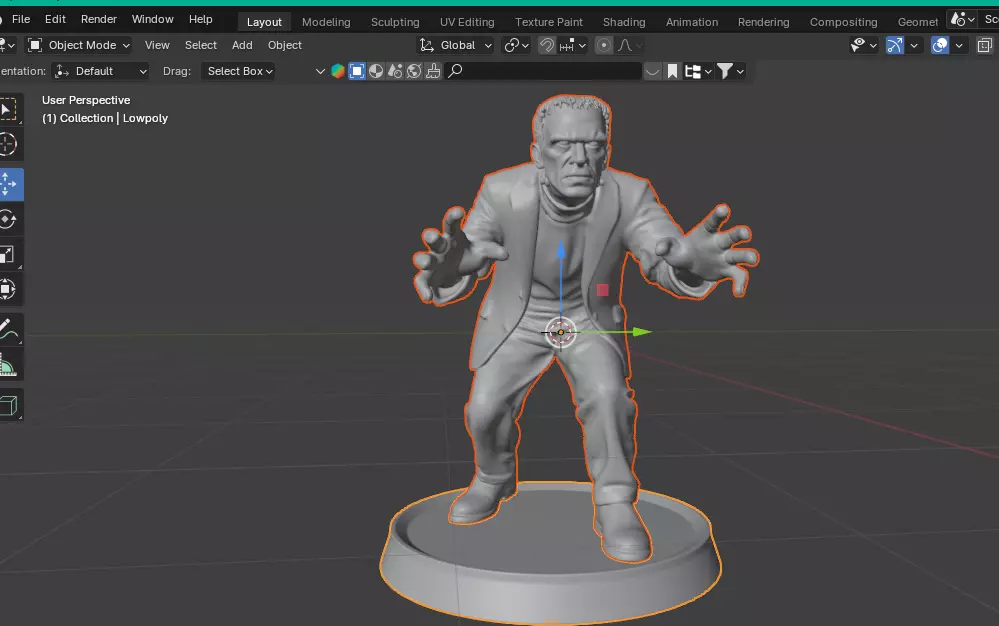Viewport: 999px width, 626px height.
Task: Expand overlays options dropdown arrow
Action: [959, 45]
